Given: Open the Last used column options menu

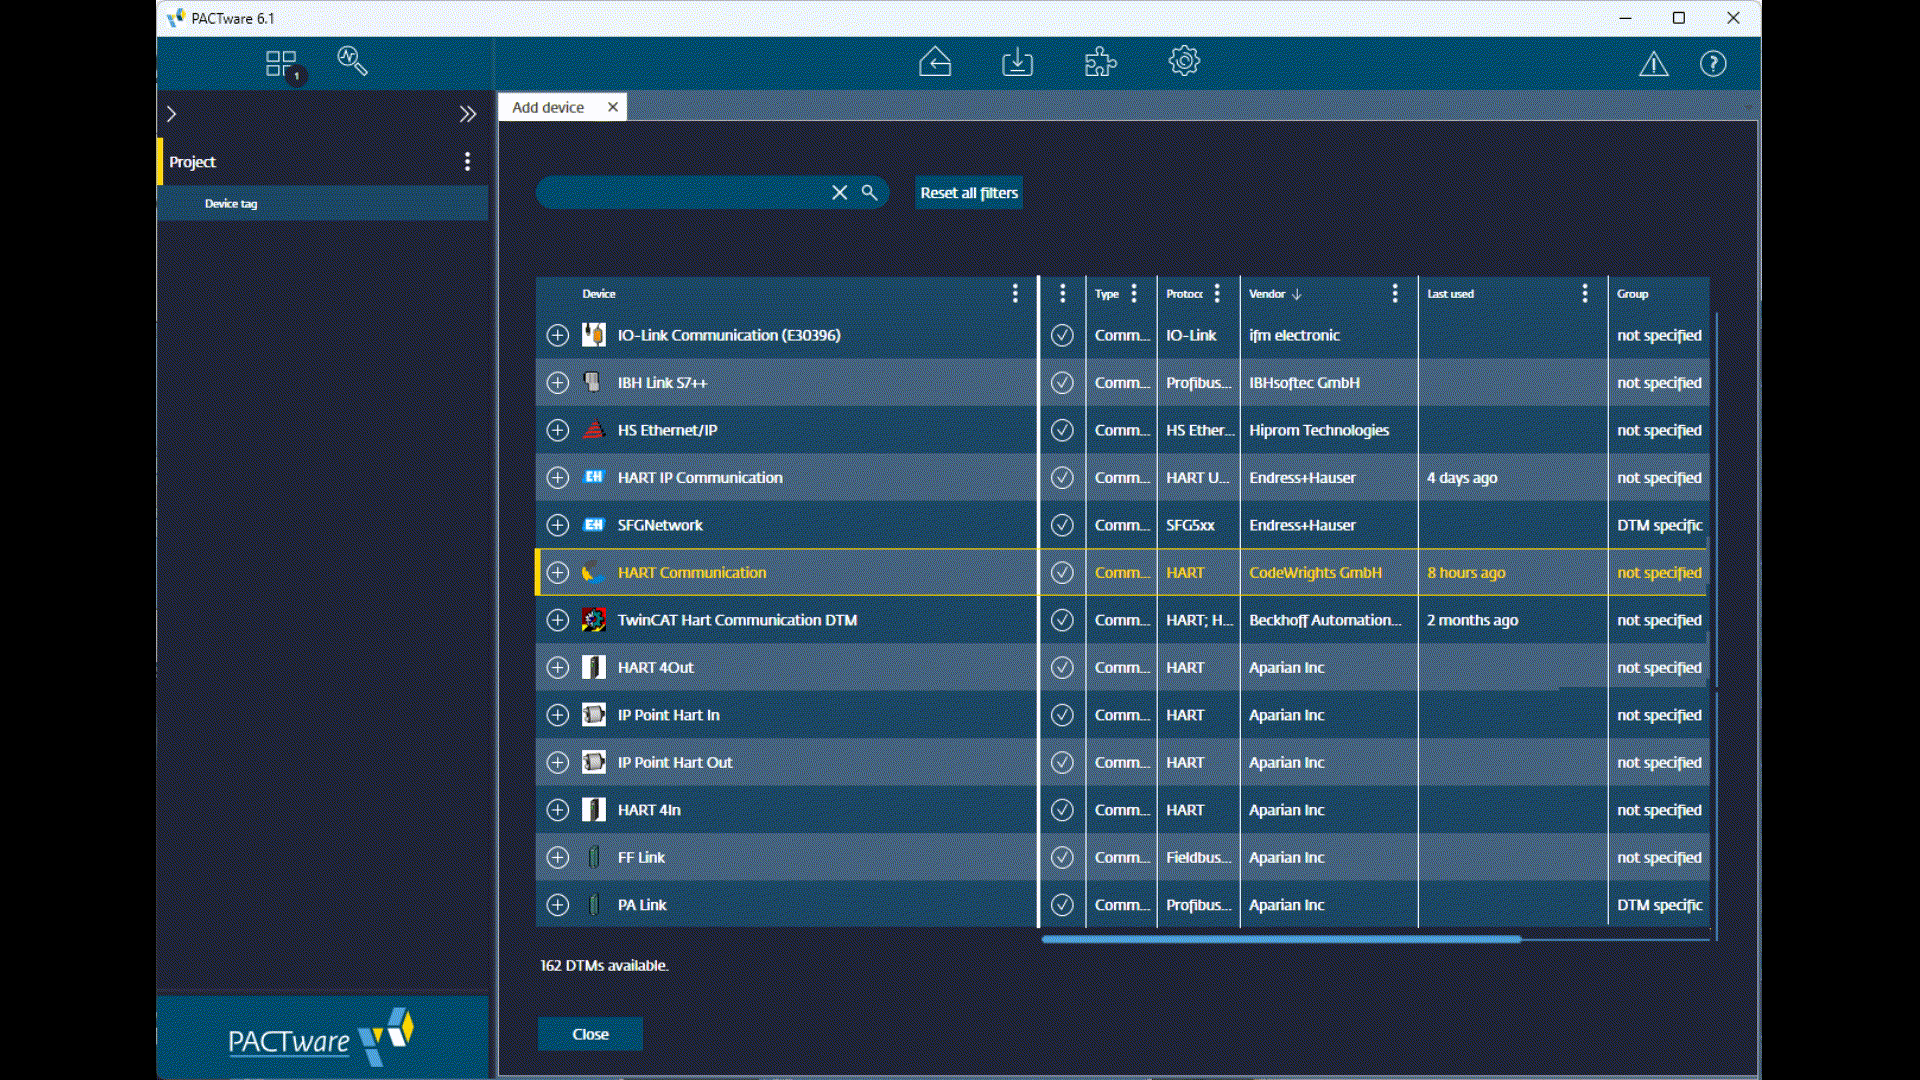Looking at the screenshot, I should [1585, 293].
